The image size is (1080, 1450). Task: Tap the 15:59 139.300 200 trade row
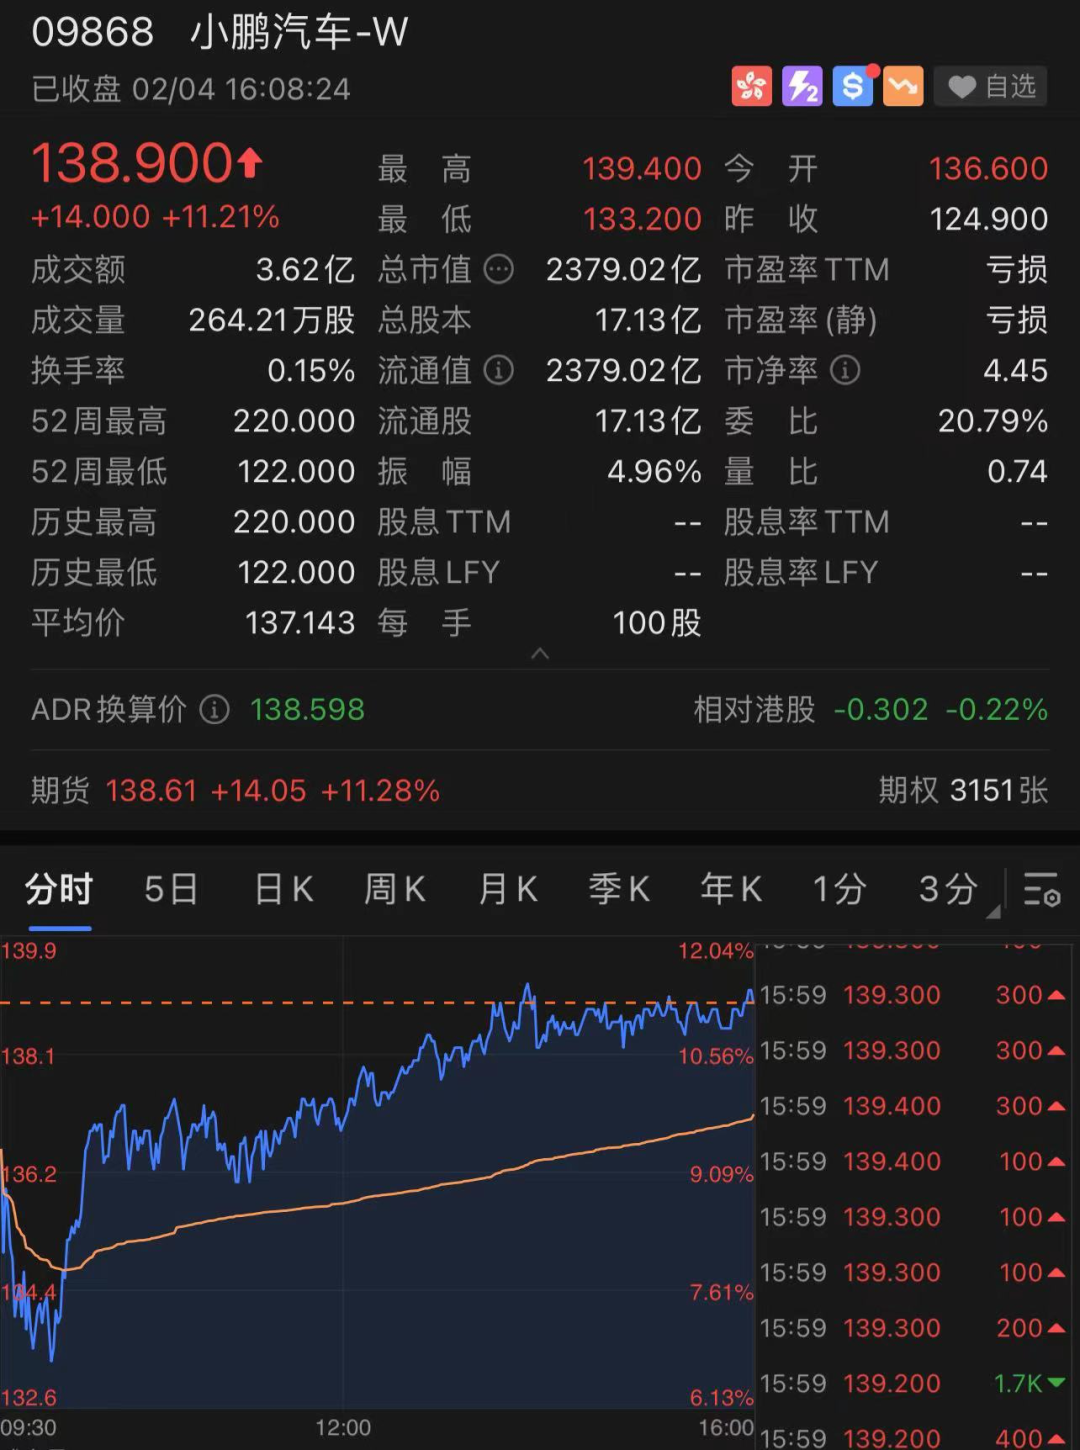(912, 1328)
